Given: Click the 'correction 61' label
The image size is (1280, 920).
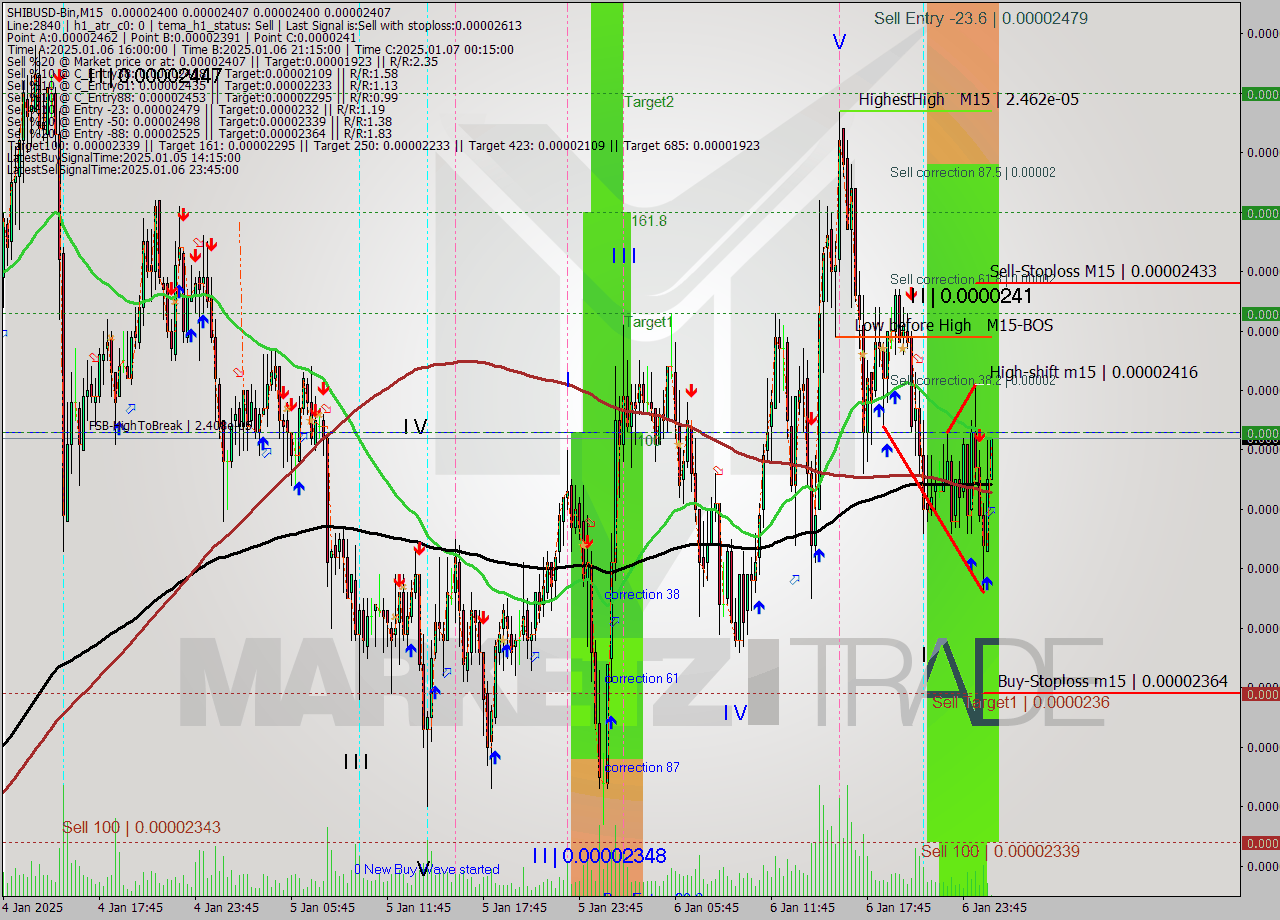Looking at the screenshot, I should click(642, 679).
